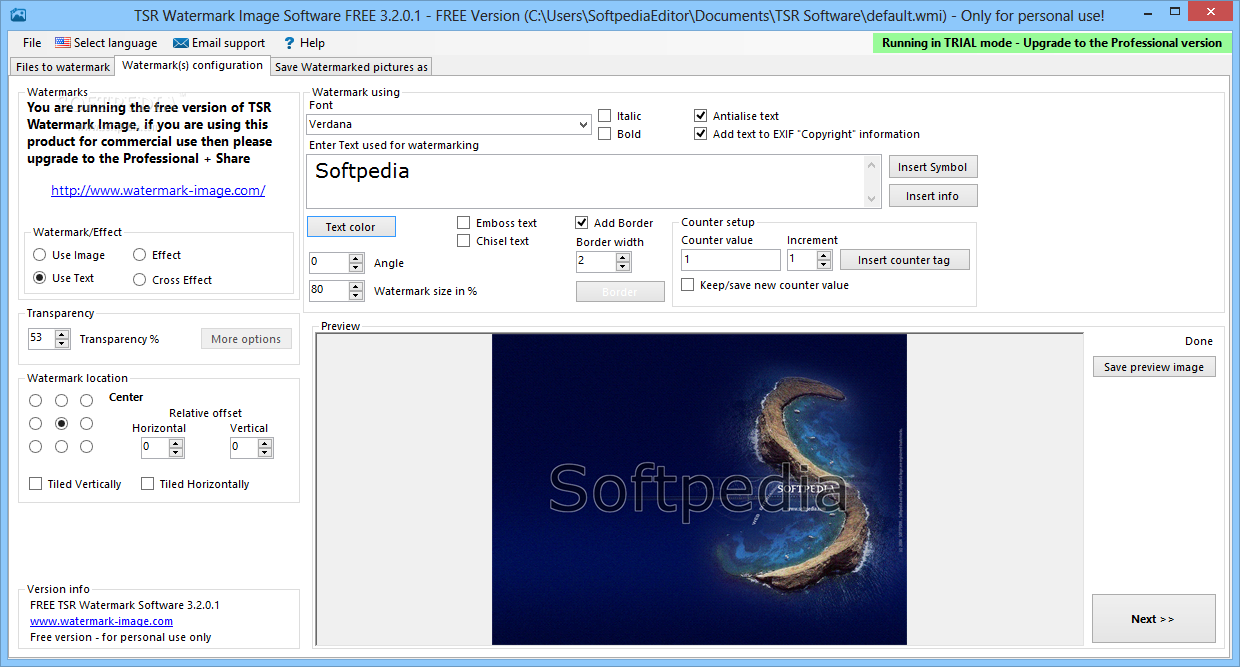Select the top-right watermark location
1240x667 pixels.
tap(86, 400)
